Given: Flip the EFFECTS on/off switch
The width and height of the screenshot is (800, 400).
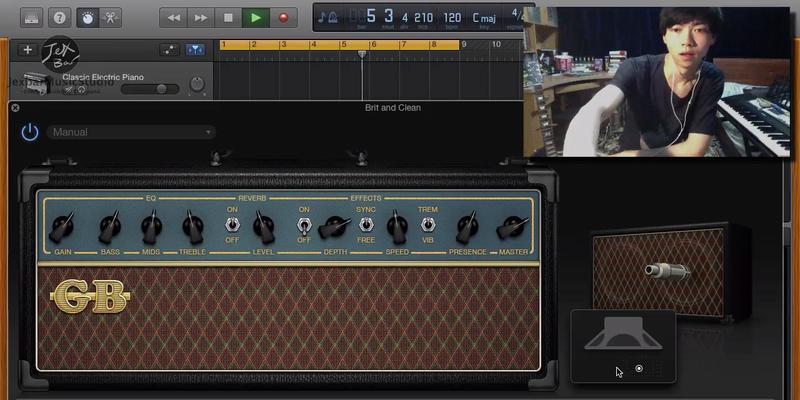Looking at the screenshot, I should tap(304, 225).
